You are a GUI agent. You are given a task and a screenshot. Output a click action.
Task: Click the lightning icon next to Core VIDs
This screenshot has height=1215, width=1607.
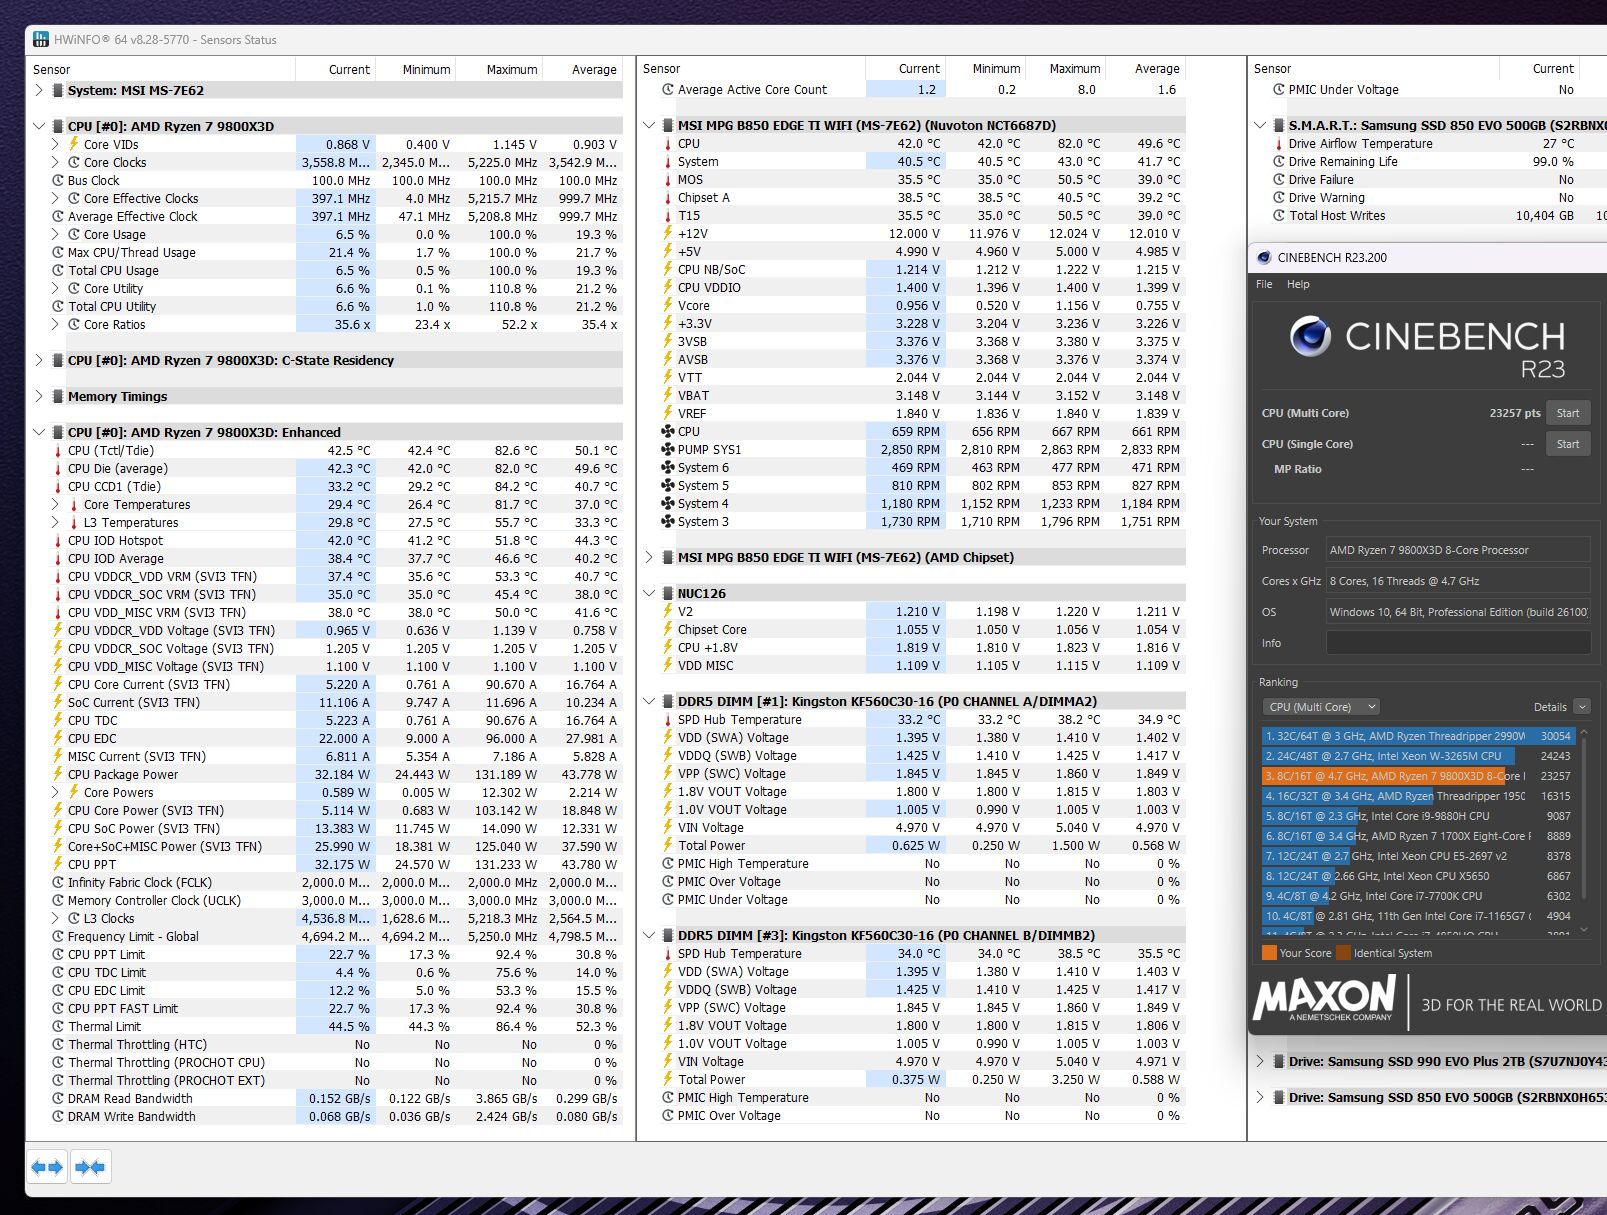pyautogui.click(x=74, y=144)
